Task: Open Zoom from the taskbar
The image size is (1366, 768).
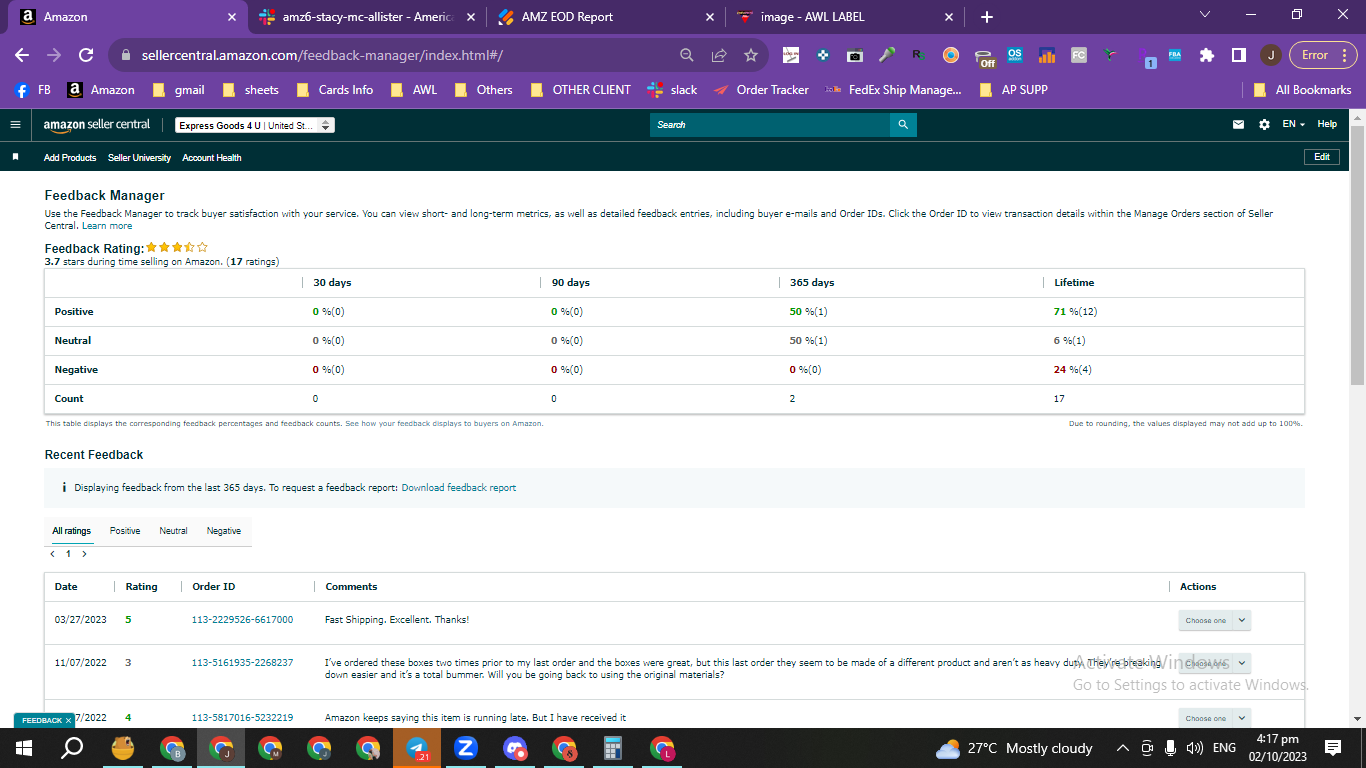Action: tap(466, 748)
